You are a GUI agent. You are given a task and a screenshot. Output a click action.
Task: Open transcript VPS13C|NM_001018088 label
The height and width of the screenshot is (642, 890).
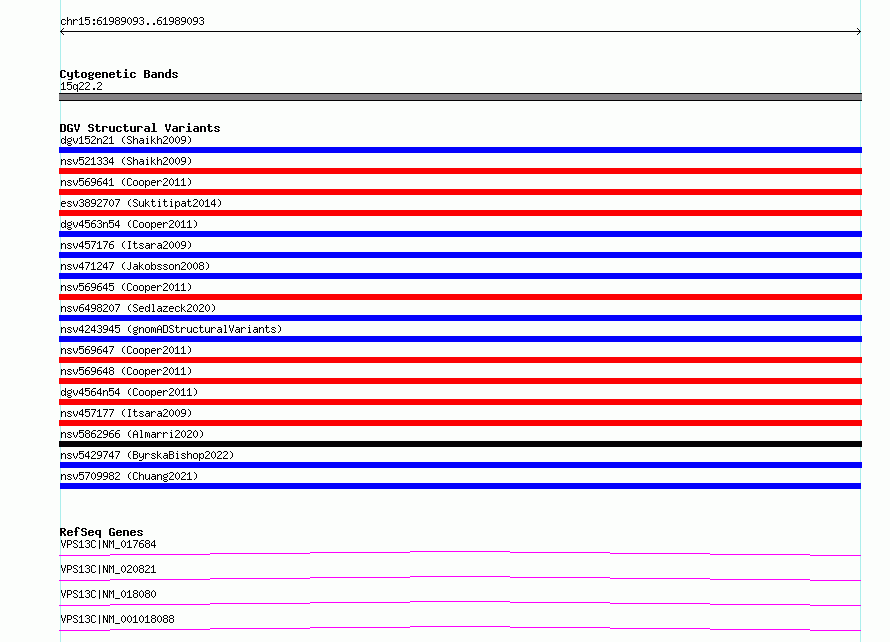tap(117, 619)
